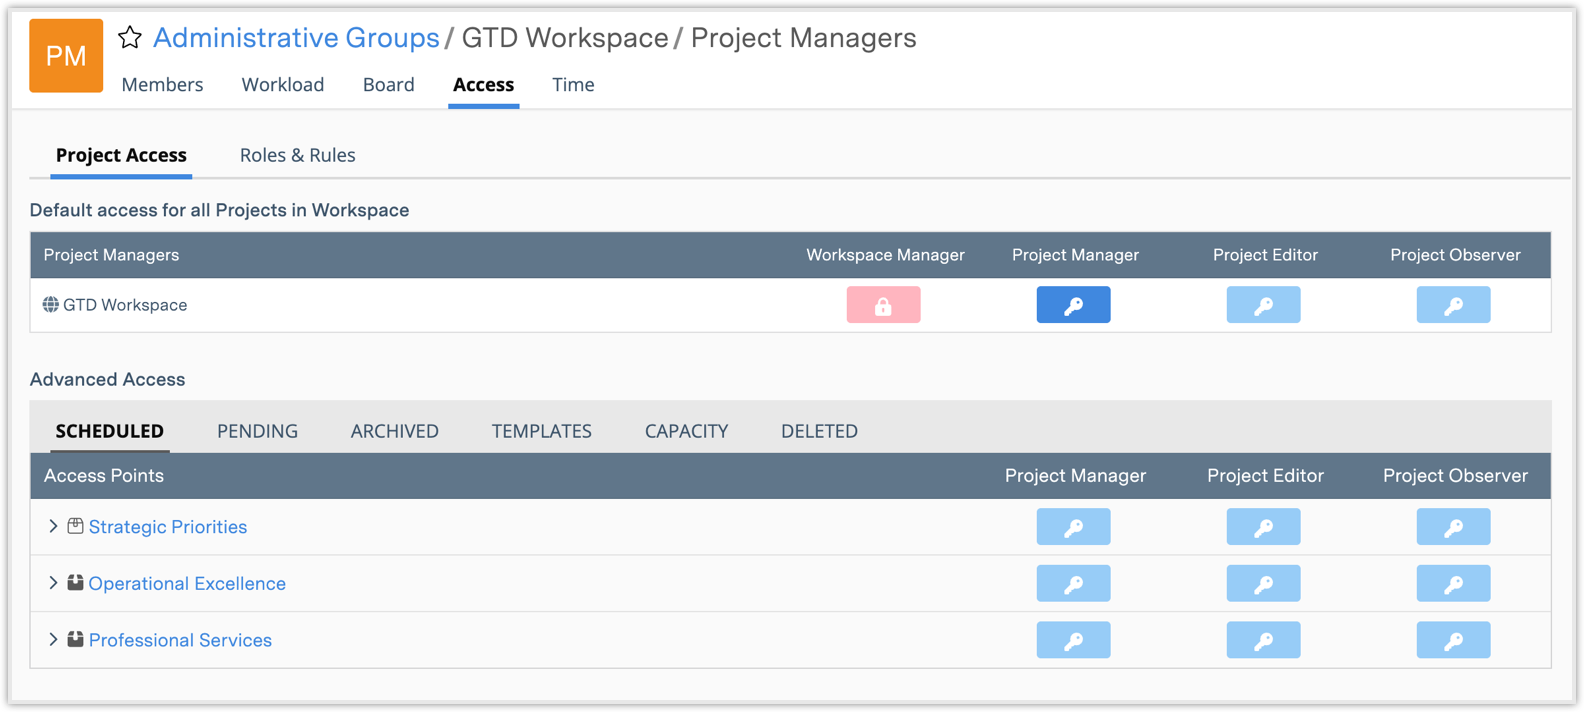Screen dimensions: 1584x712
Task: Expand the Operational Excellence row
Action: point(54,583)
